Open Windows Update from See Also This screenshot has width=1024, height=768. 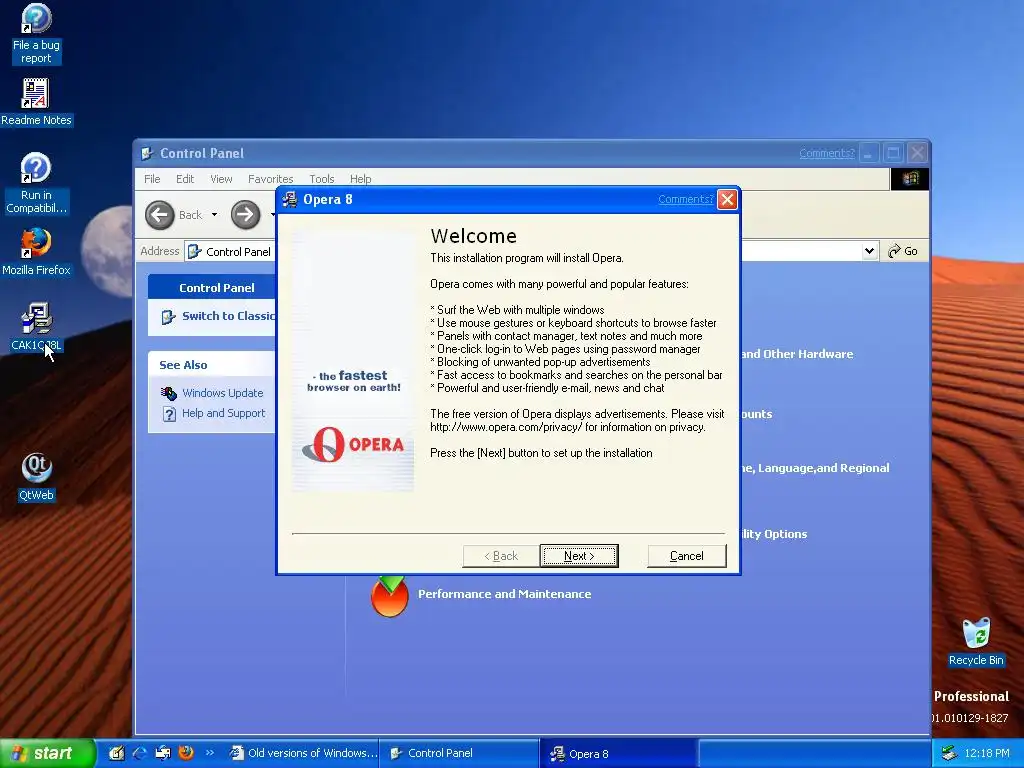tap(223, 393)
